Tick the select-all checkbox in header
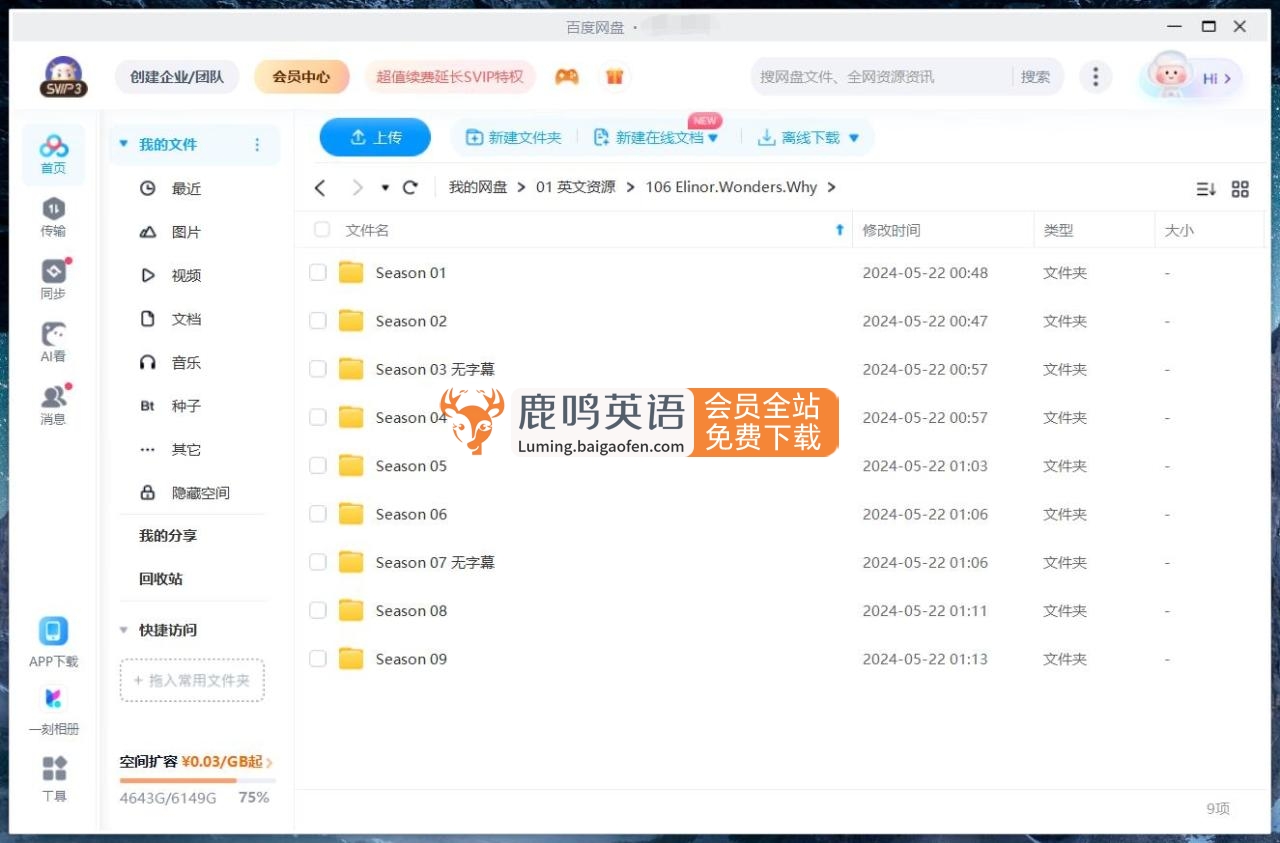Screen dimensions: 1280x843 coord(321,229)
